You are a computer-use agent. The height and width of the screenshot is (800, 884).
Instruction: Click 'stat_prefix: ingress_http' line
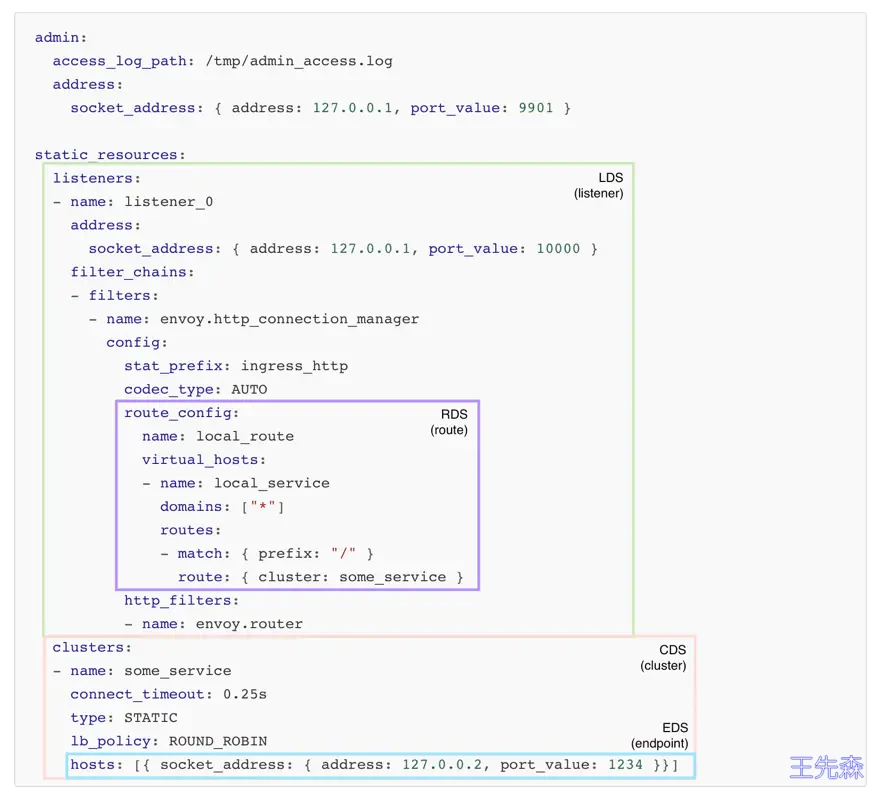pyautogui.click(x=236, y=366)
